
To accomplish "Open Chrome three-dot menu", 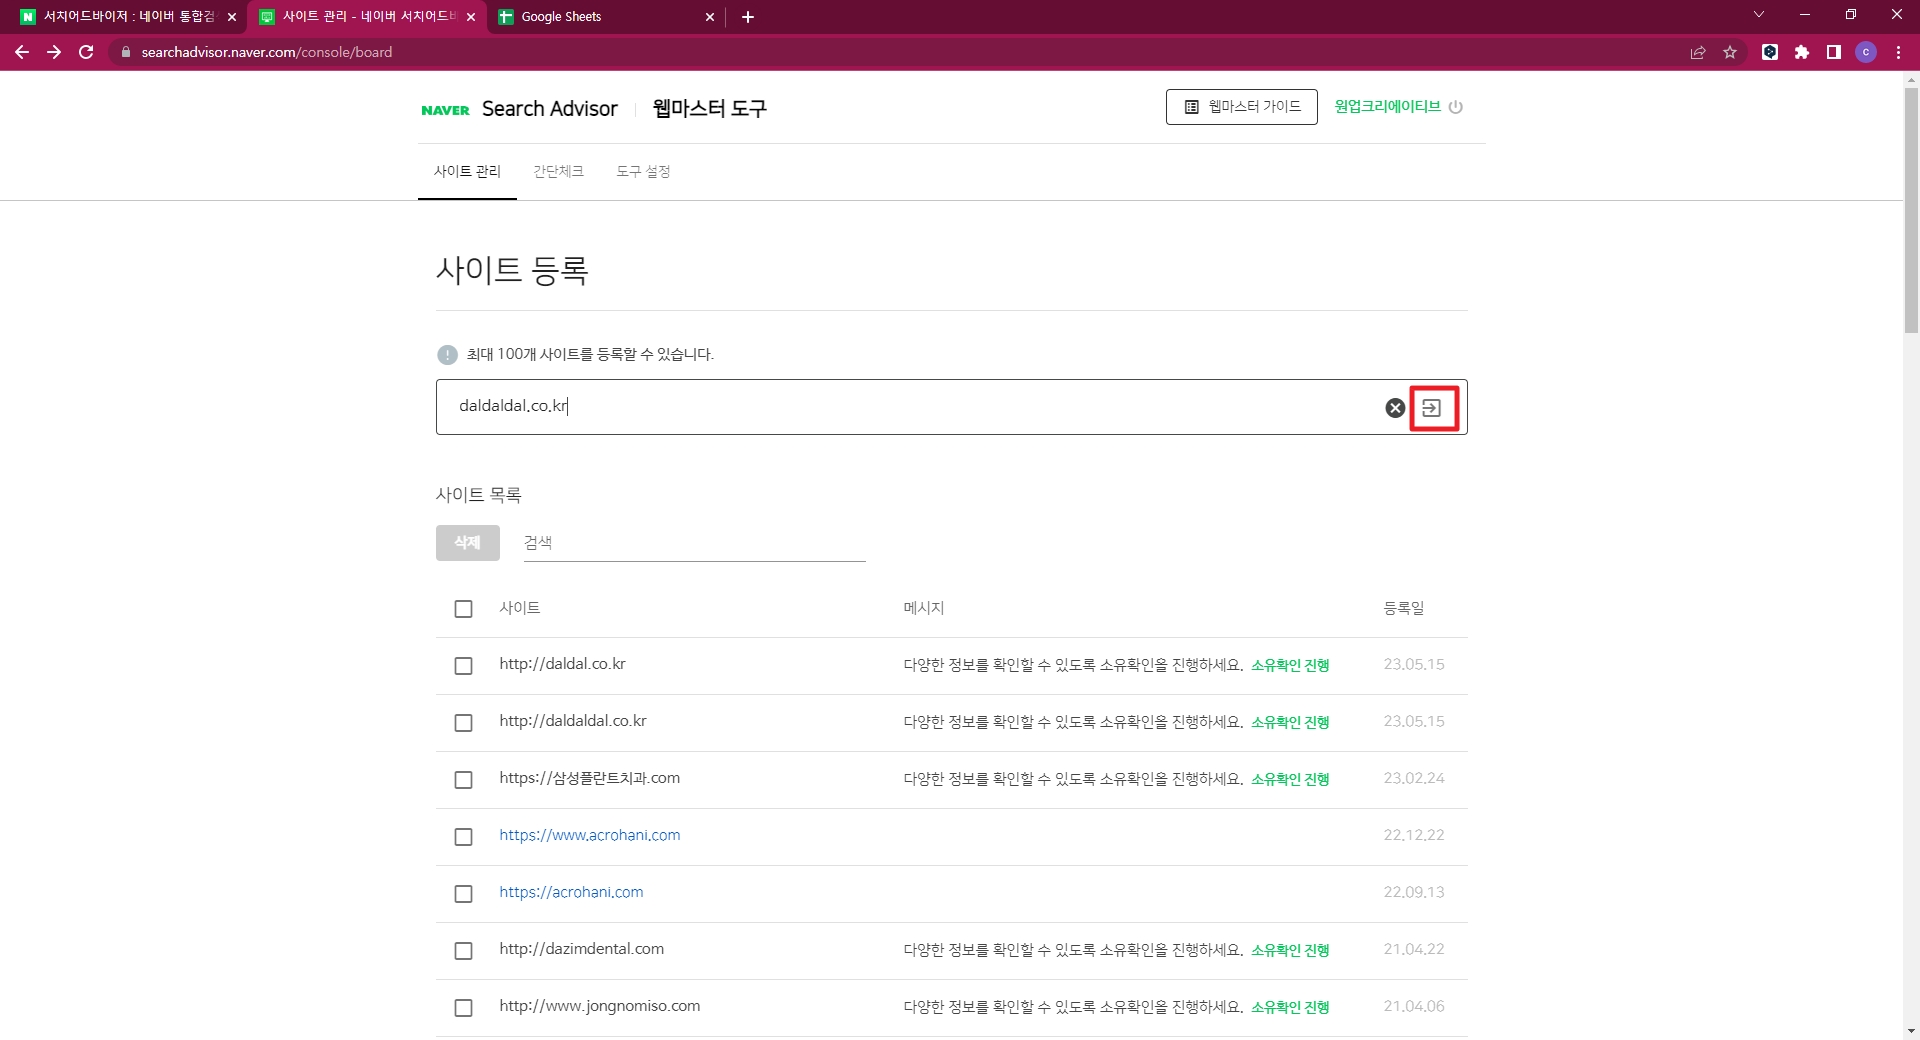I will (1898, 52).
